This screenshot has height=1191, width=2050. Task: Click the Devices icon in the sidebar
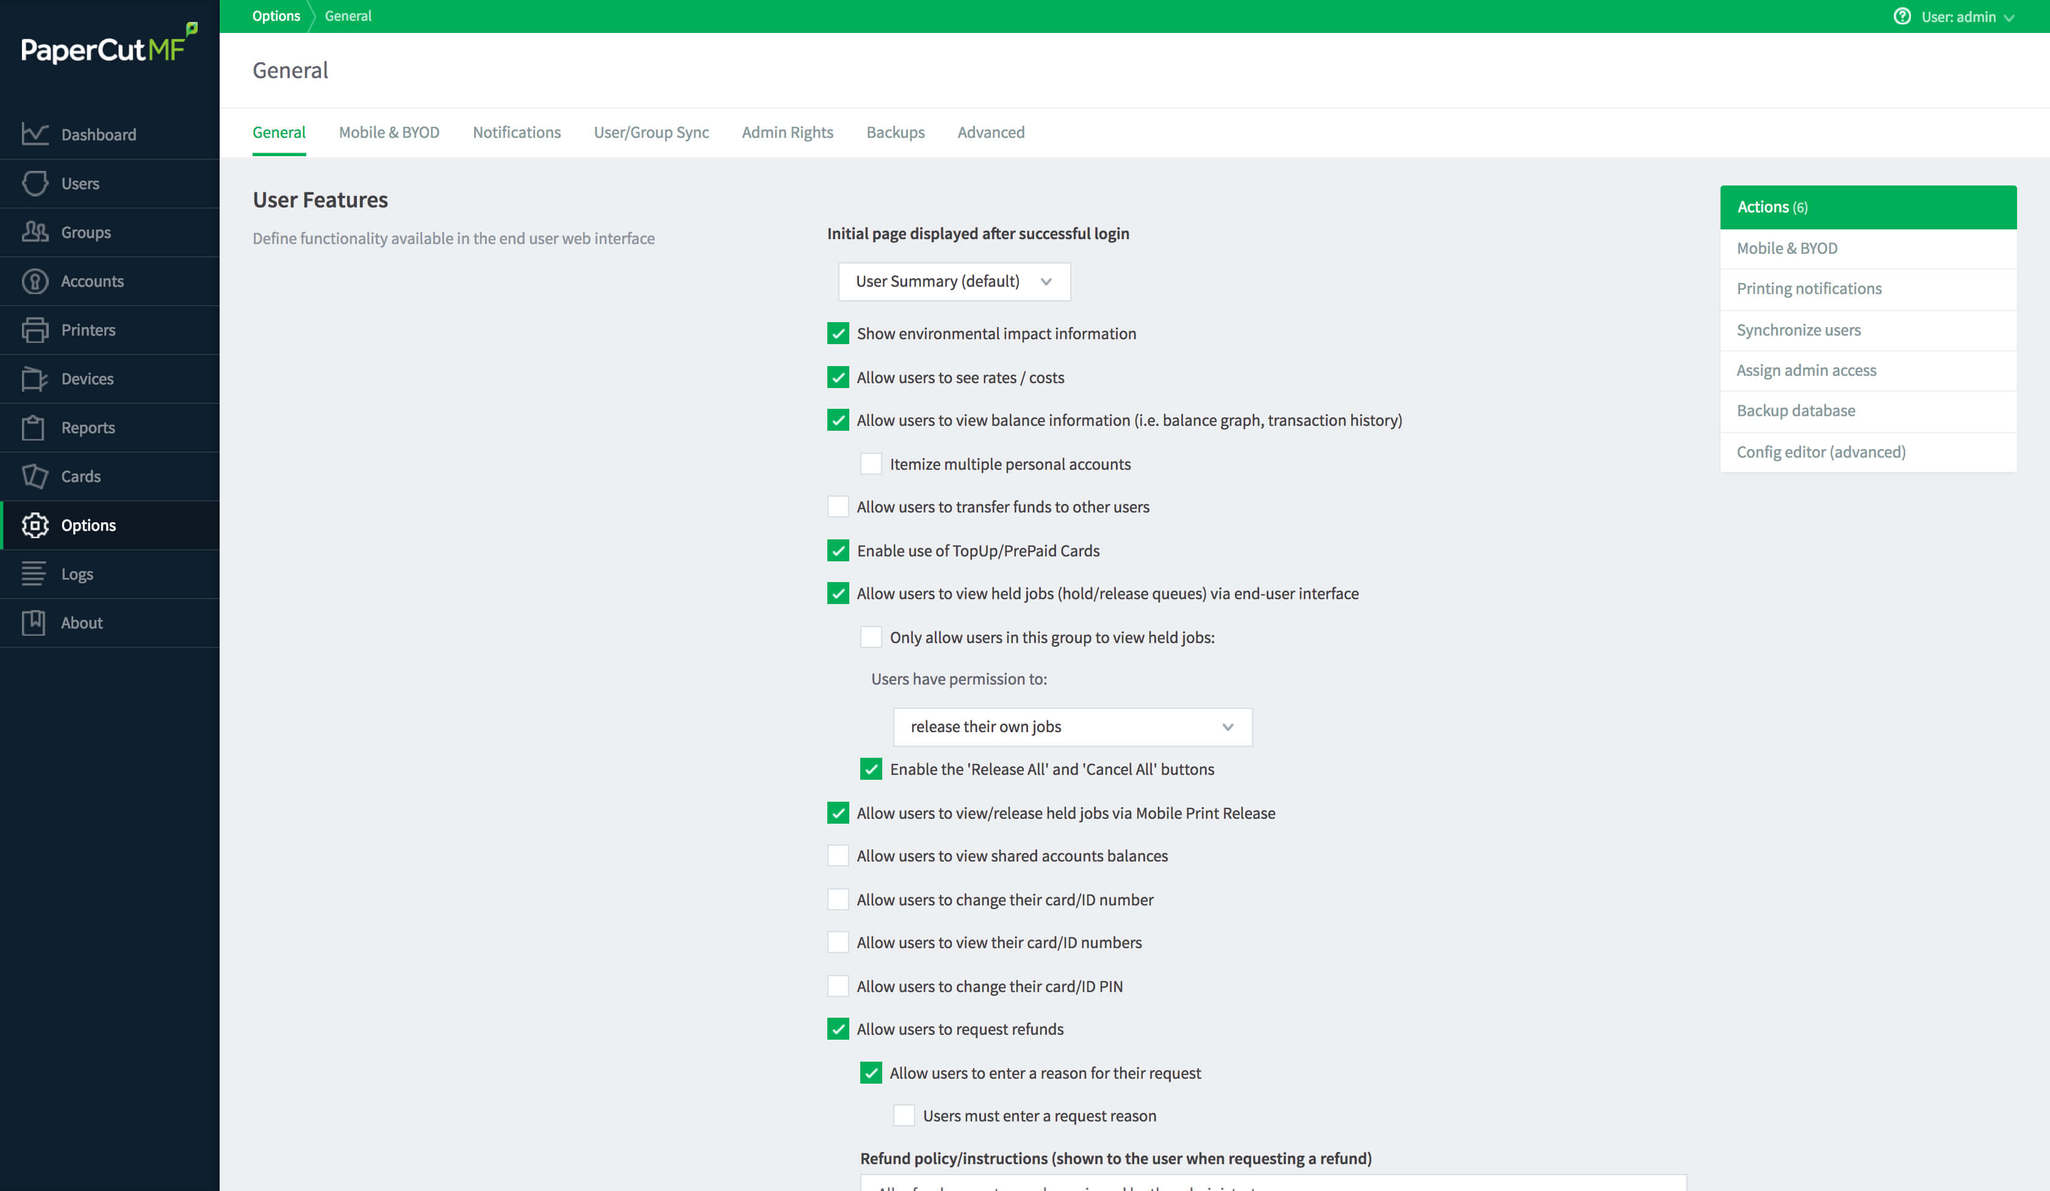pos(35,379)
